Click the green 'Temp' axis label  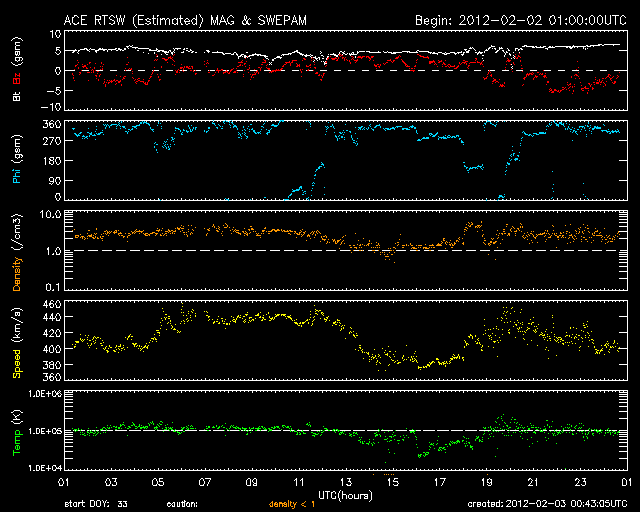(17, 444)
